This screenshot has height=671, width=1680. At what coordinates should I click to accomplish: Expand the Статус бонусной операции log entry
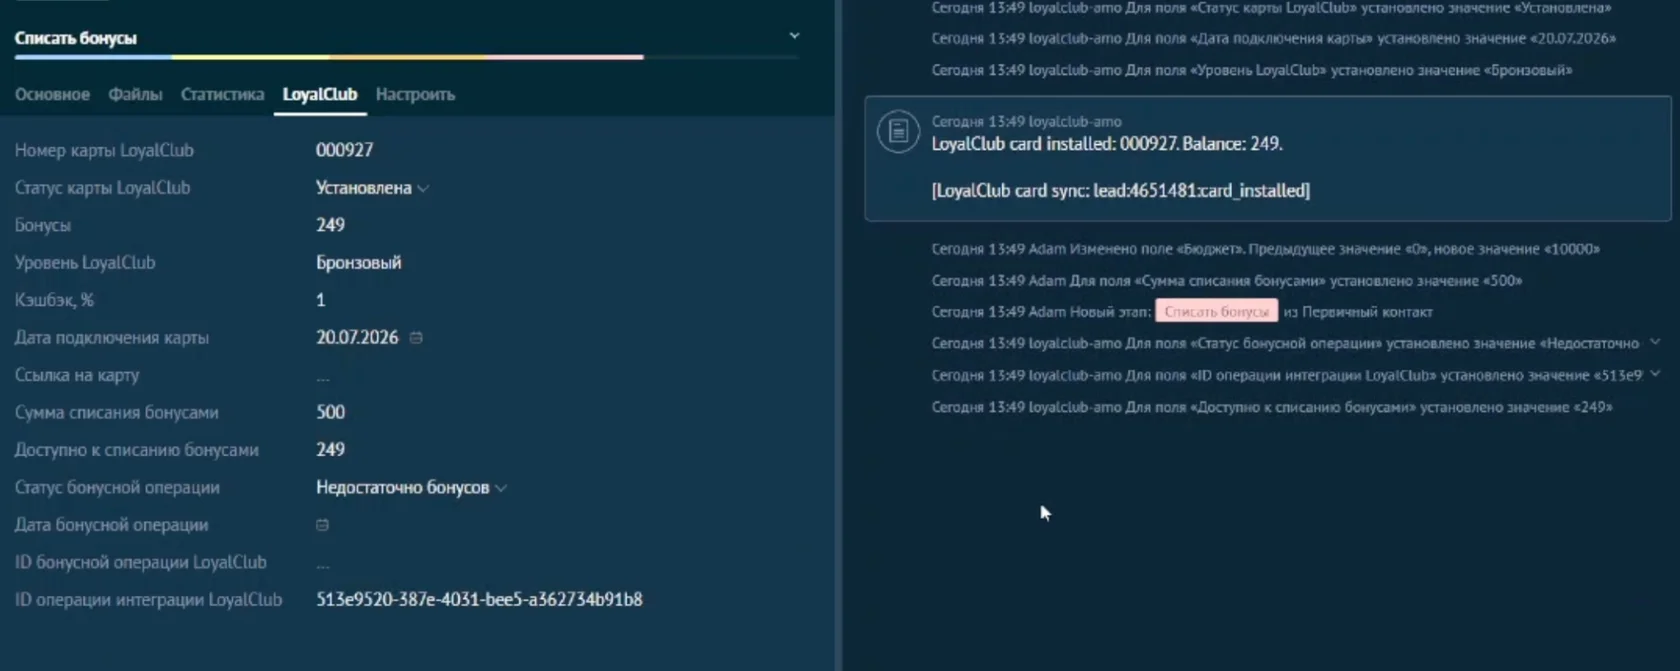pyautogui.click(x=1655, y=342)
